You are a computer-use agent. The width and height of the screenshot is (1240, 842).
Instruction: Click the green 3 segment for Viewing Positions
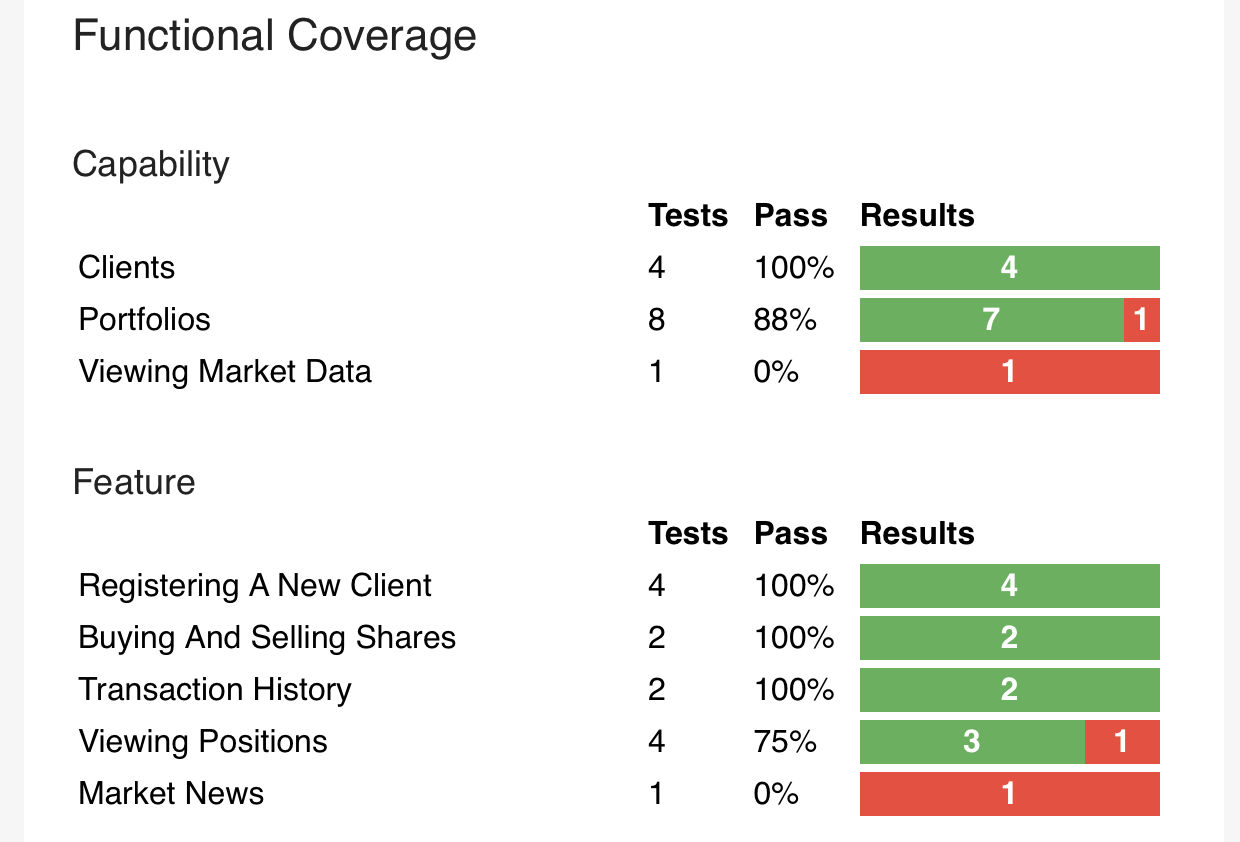[972, 742]
